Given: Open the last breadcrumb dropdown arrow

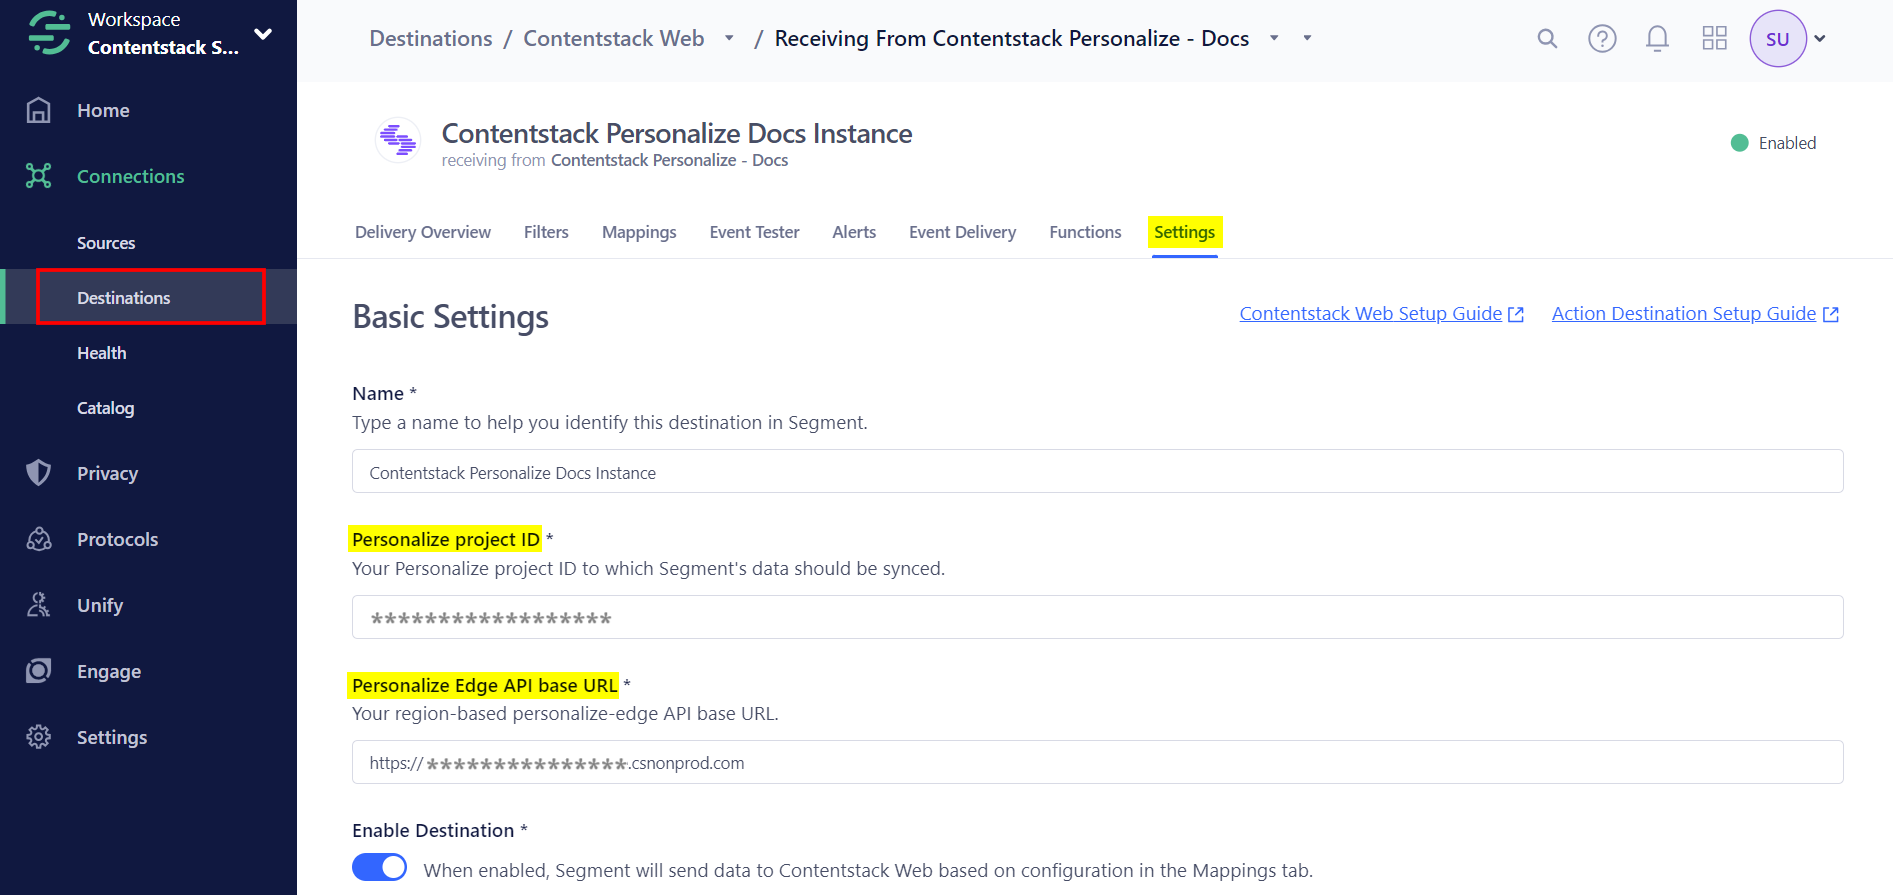Looking at the screenshot, I should 1307,38.
